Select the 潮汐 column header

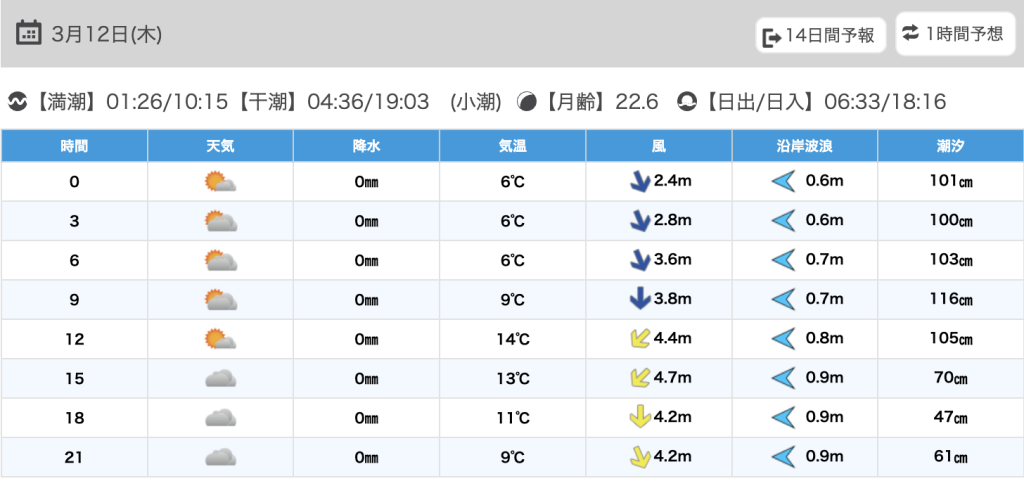point(950,146)
